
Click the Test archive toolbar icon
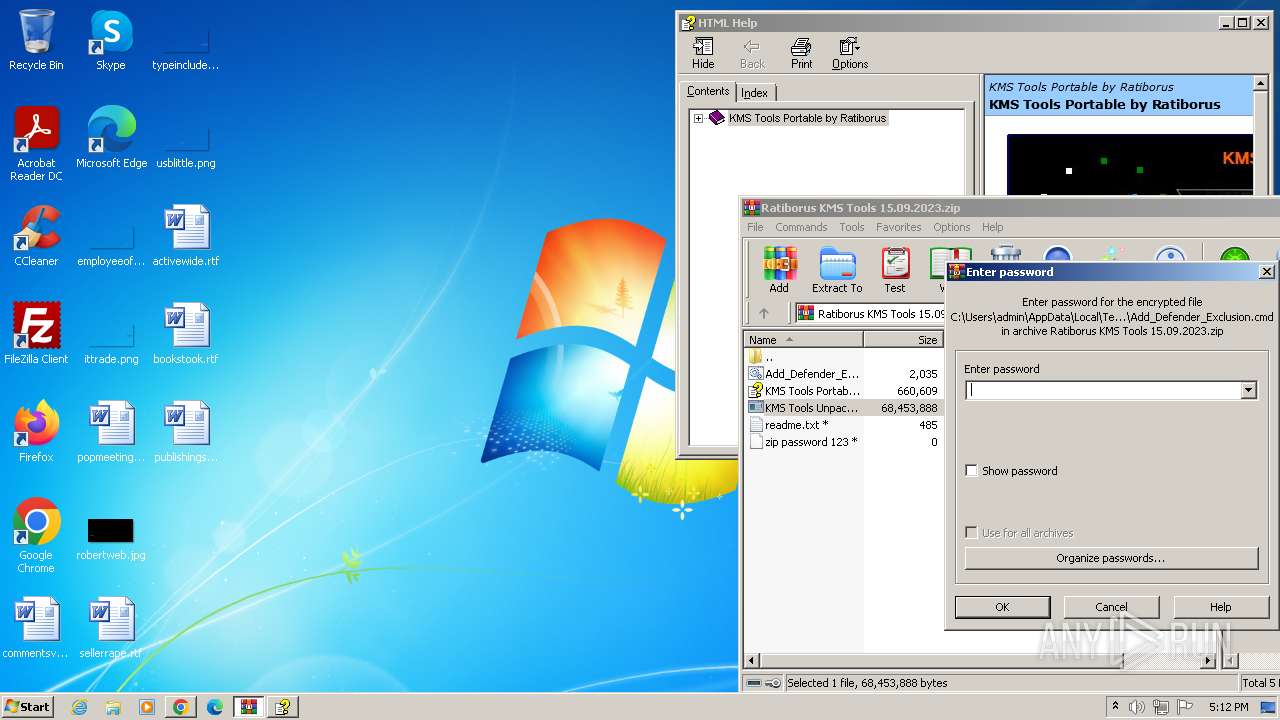point(895,270)
